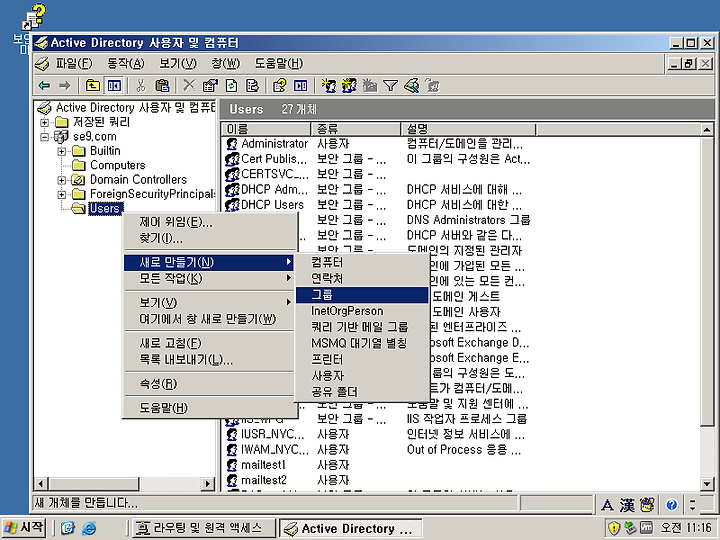The image size is (720, 540).
Task: Click the Export list toolbar icon
Action: pyautogui.click(x=252, y=85)
